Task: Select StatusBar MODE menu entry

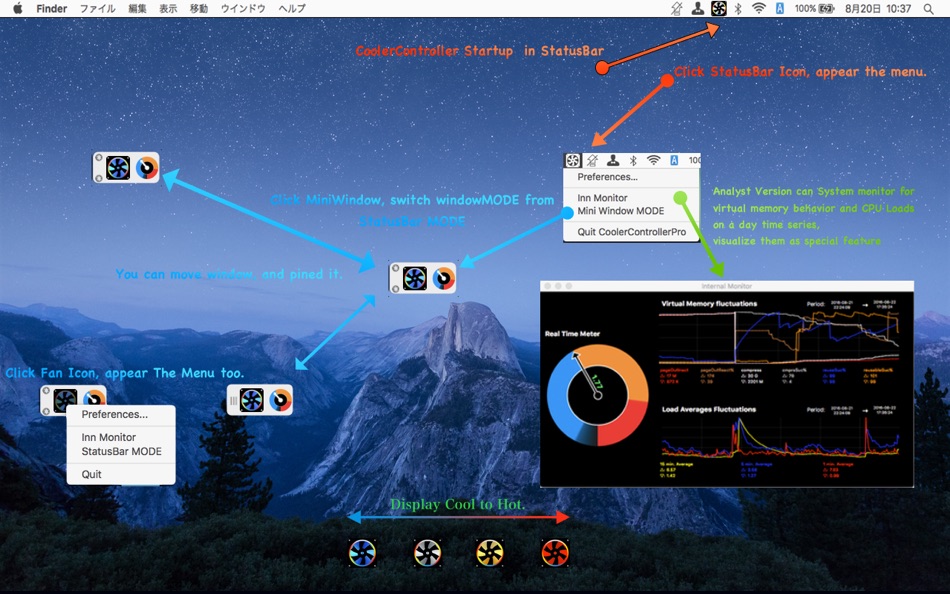Action: (121, 452)
